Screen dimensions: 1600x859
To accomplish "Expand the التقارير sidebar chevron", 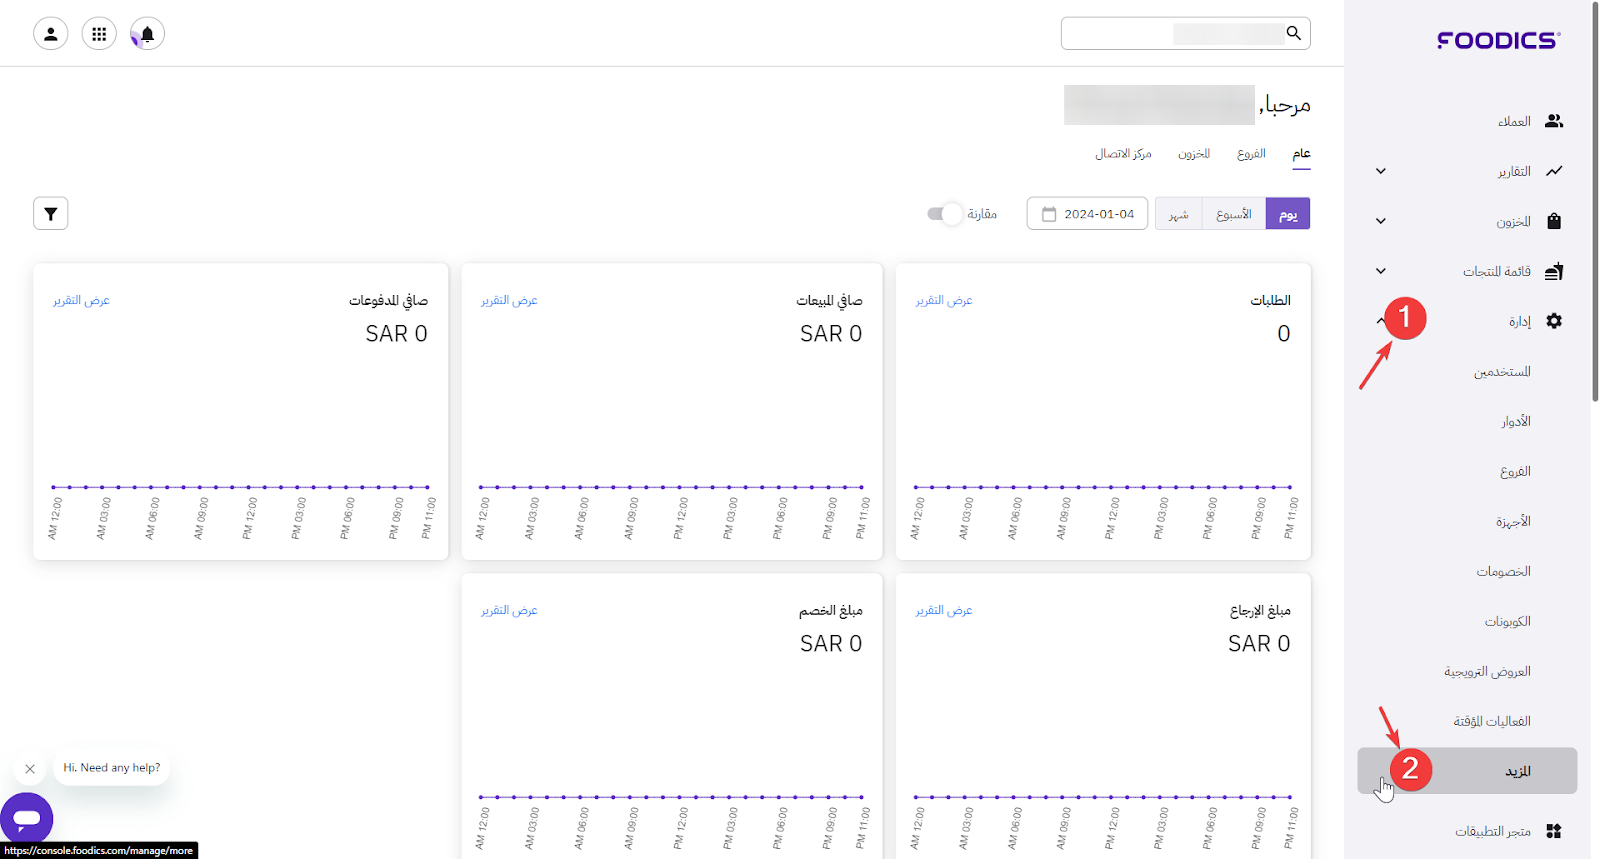I will (1381, 171).
